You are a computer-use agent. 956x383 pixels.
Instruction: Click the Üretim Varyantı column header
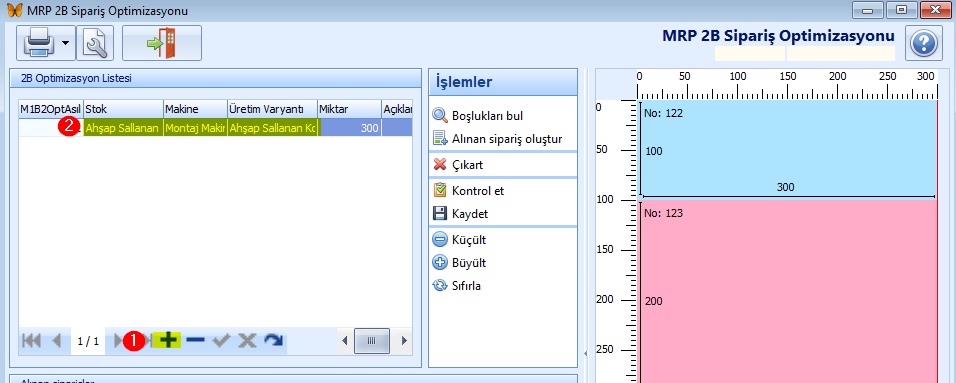(272, 109)
